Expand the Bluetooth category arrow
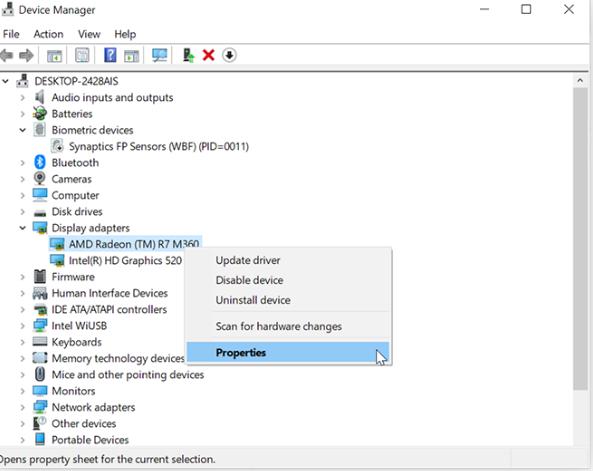Screen dimensions: 593x471 click(22, 163)
